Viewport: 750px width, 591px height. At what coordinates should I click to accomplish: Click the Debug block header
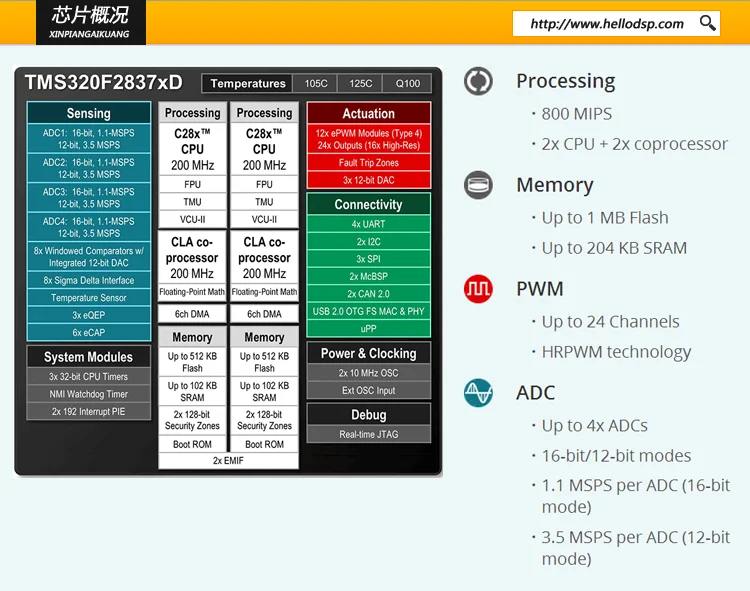[x=368, y=415]
